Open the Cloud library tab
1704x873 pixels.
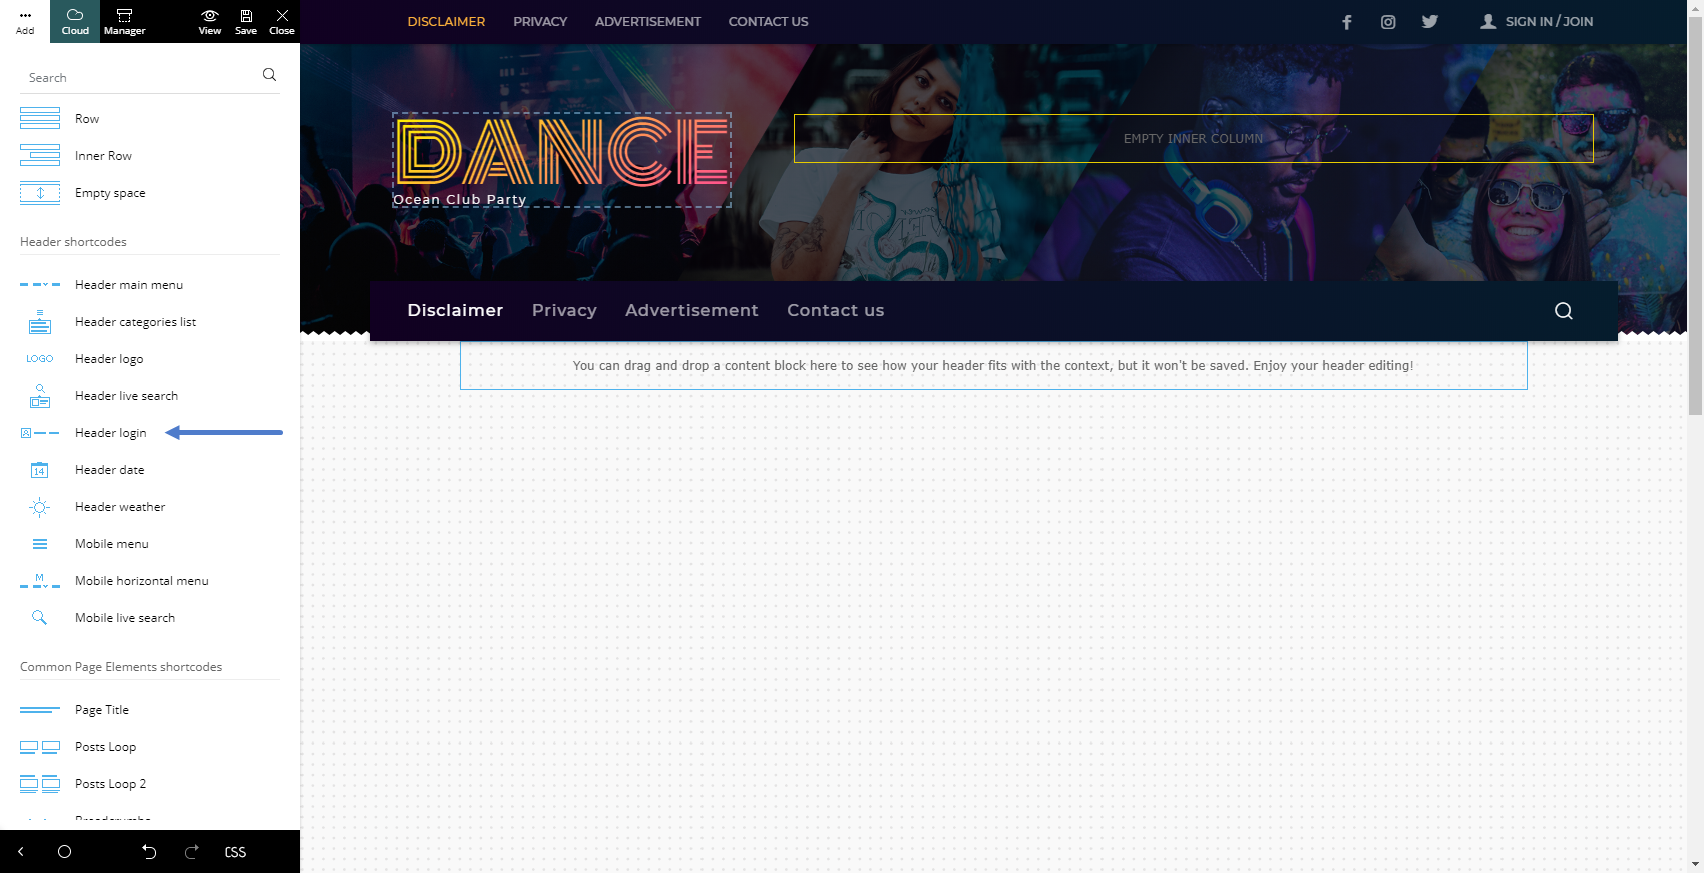75,21
